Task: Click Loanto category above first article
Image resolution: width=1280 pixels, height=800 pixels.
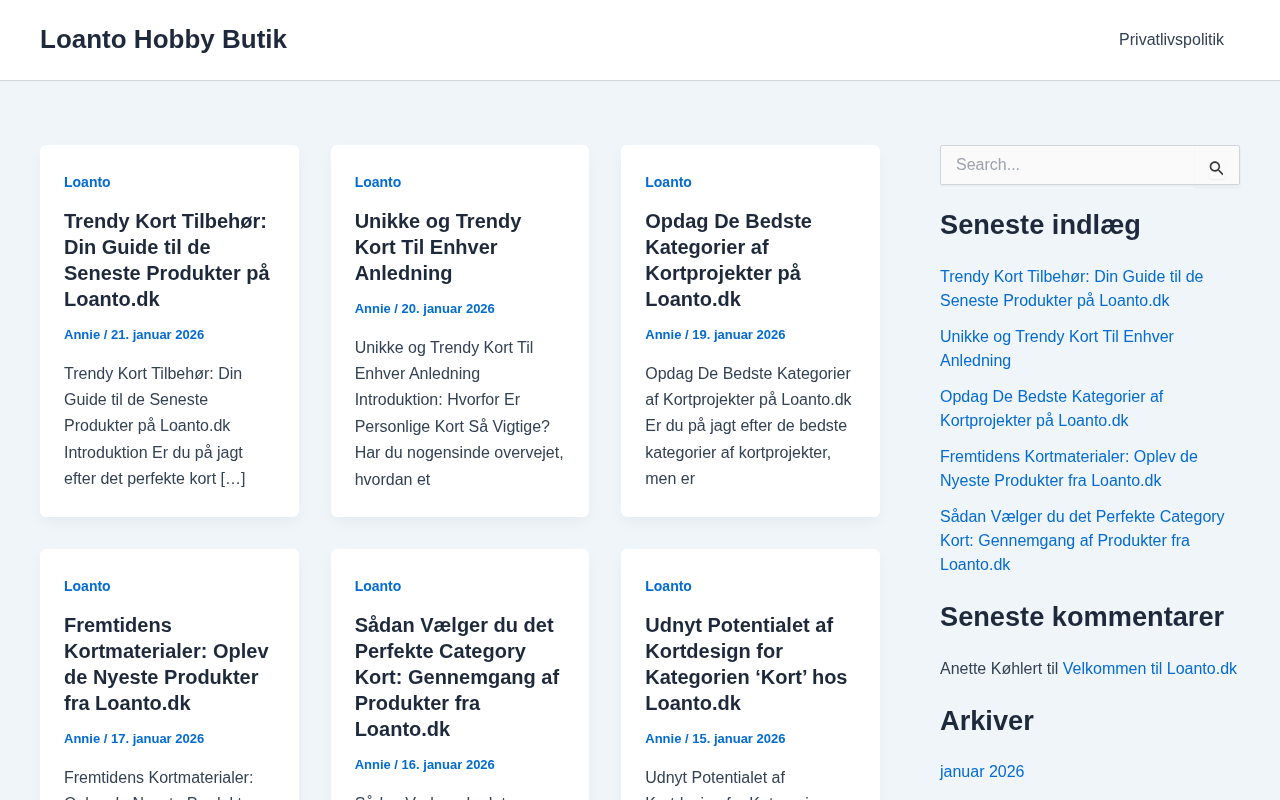Action: pyautogui.click(x=87, y=182)
